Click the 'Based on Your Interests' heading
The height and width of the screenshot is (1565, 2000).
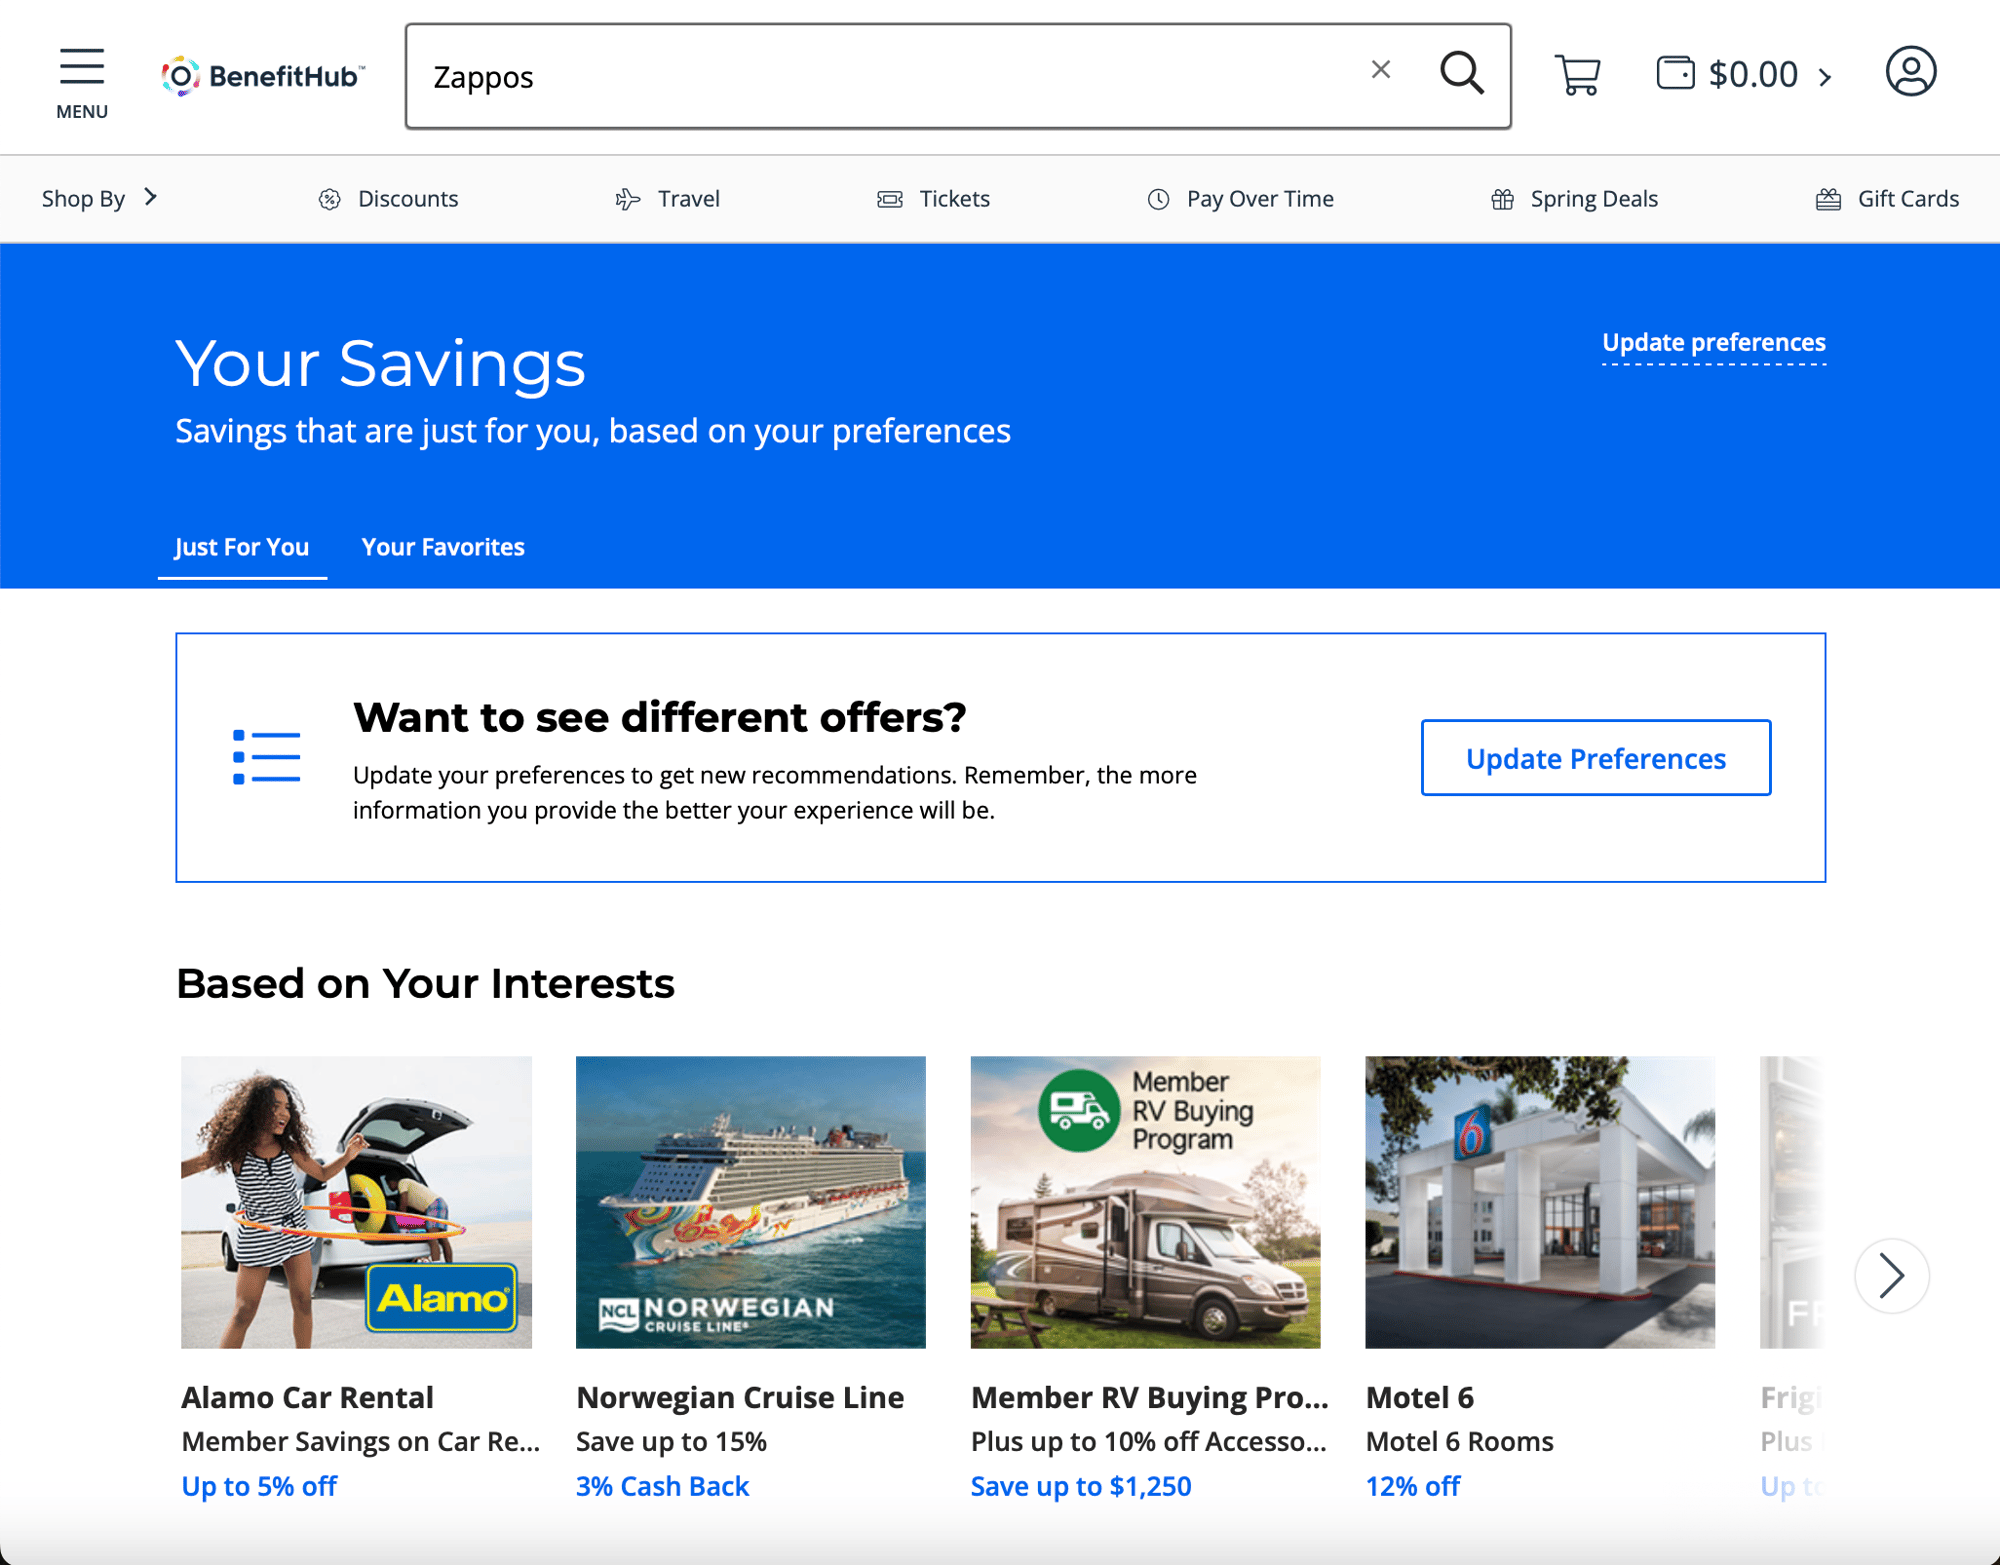coord(425,984)
